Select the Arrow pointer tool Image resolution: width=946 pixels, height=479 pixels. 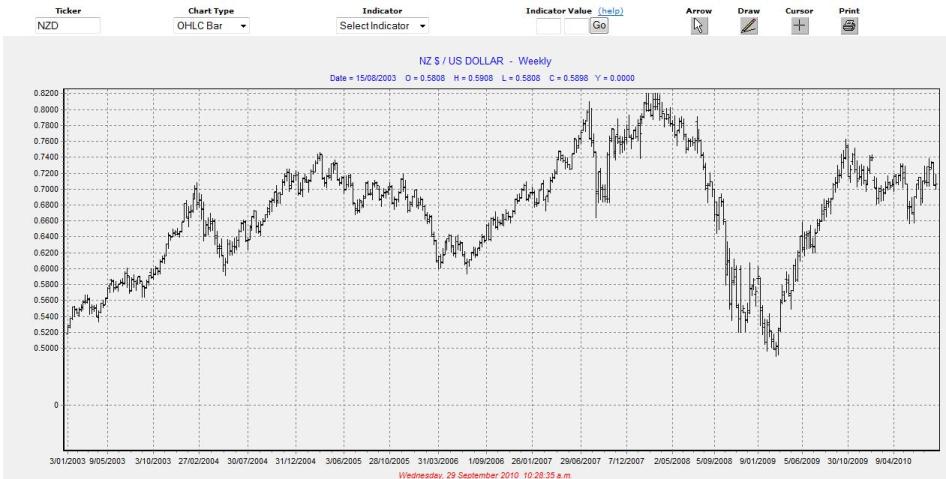pyautogui.click(x=700, y=26)
